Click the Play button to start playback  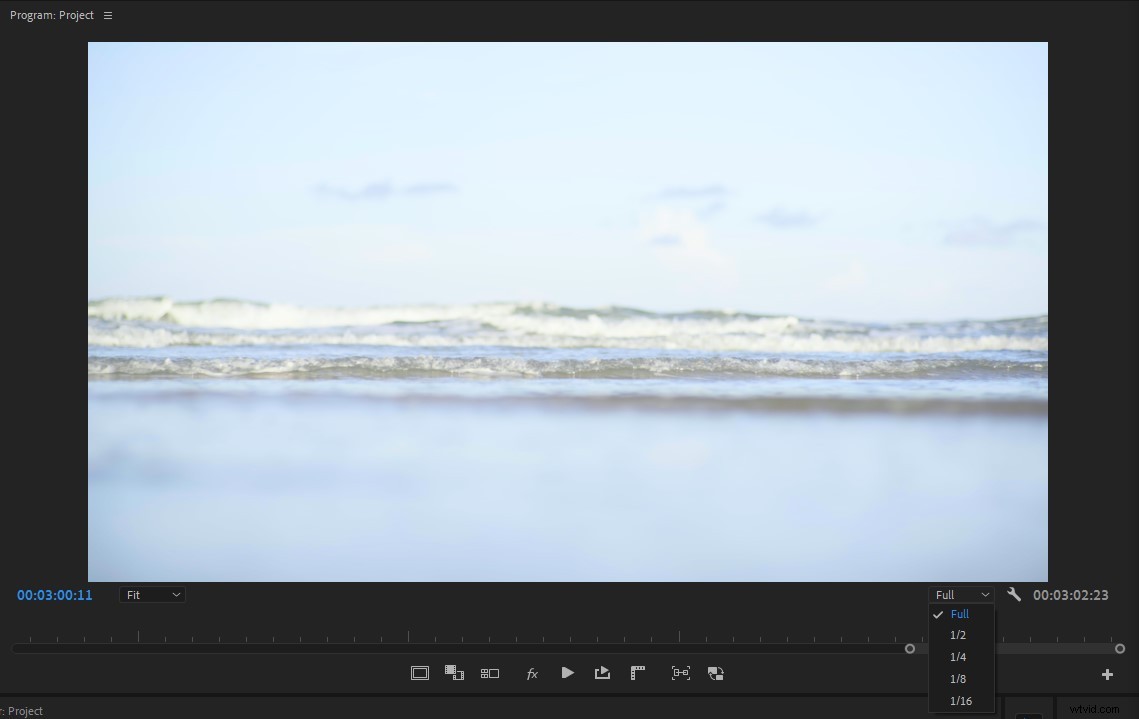568,673
